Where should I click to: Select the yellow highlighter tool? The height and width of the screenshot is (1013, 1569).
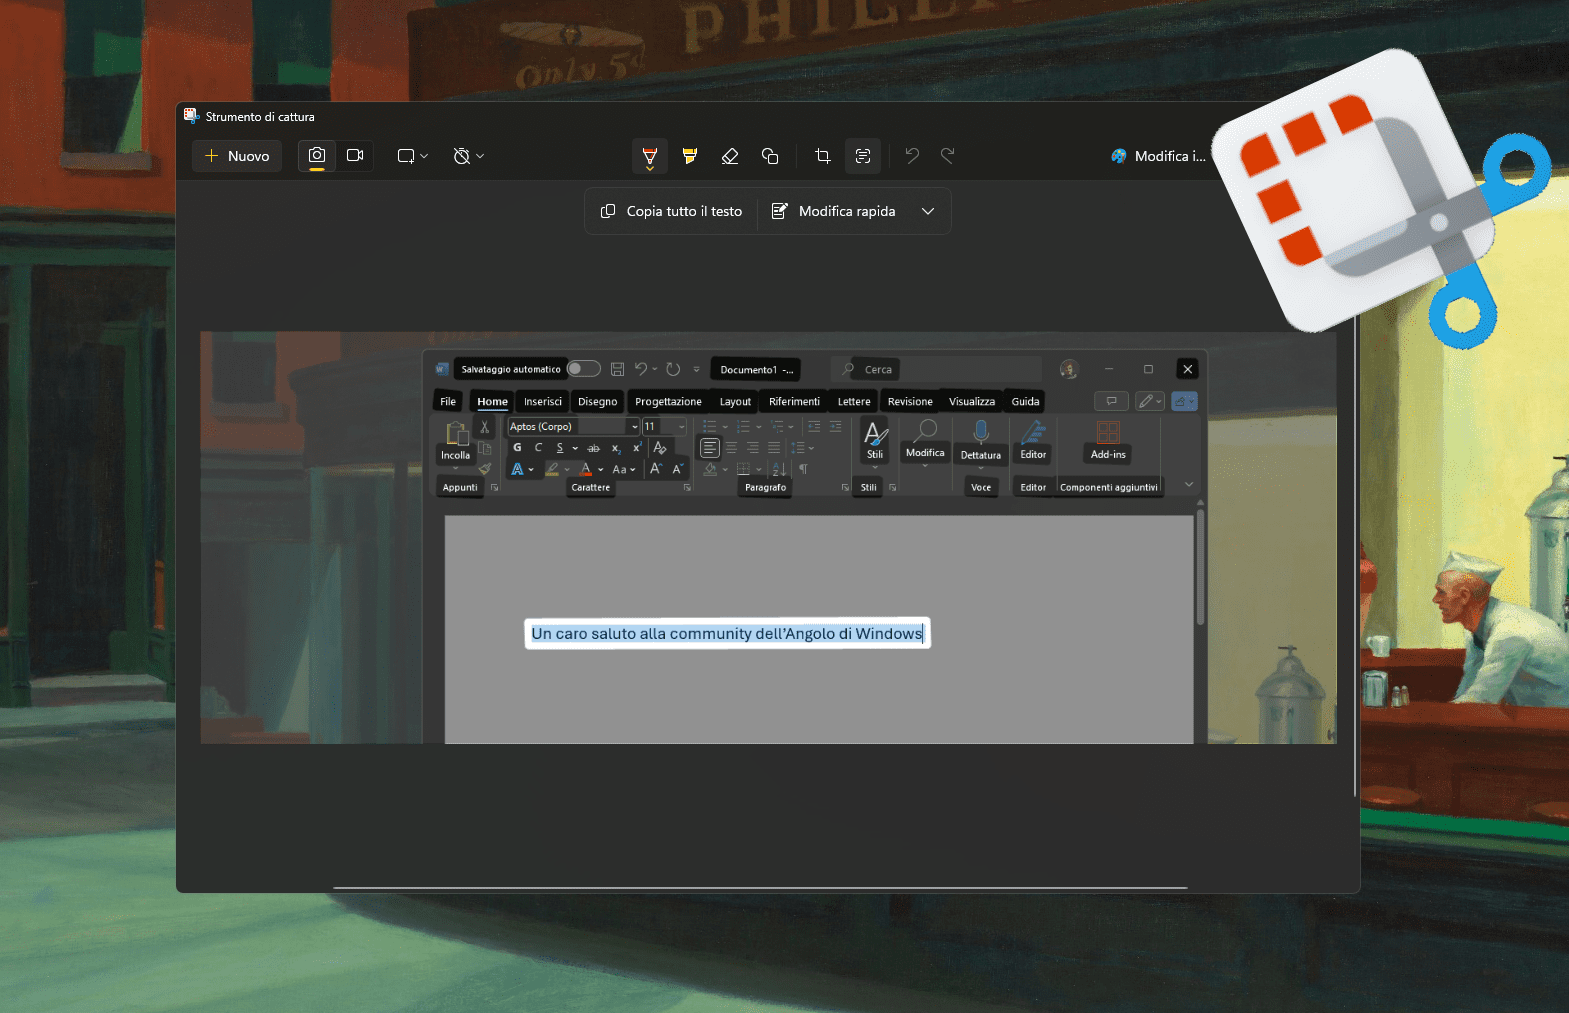(x=690, y=156)
